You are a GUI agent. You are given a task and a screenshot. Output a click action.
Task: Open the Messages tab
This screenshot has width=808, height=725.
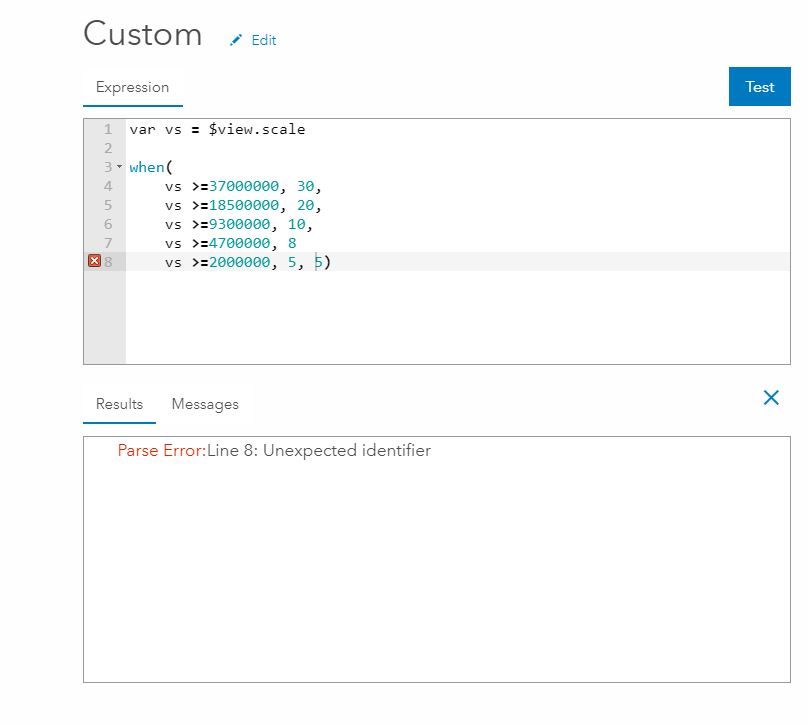[x=205, y=404]
